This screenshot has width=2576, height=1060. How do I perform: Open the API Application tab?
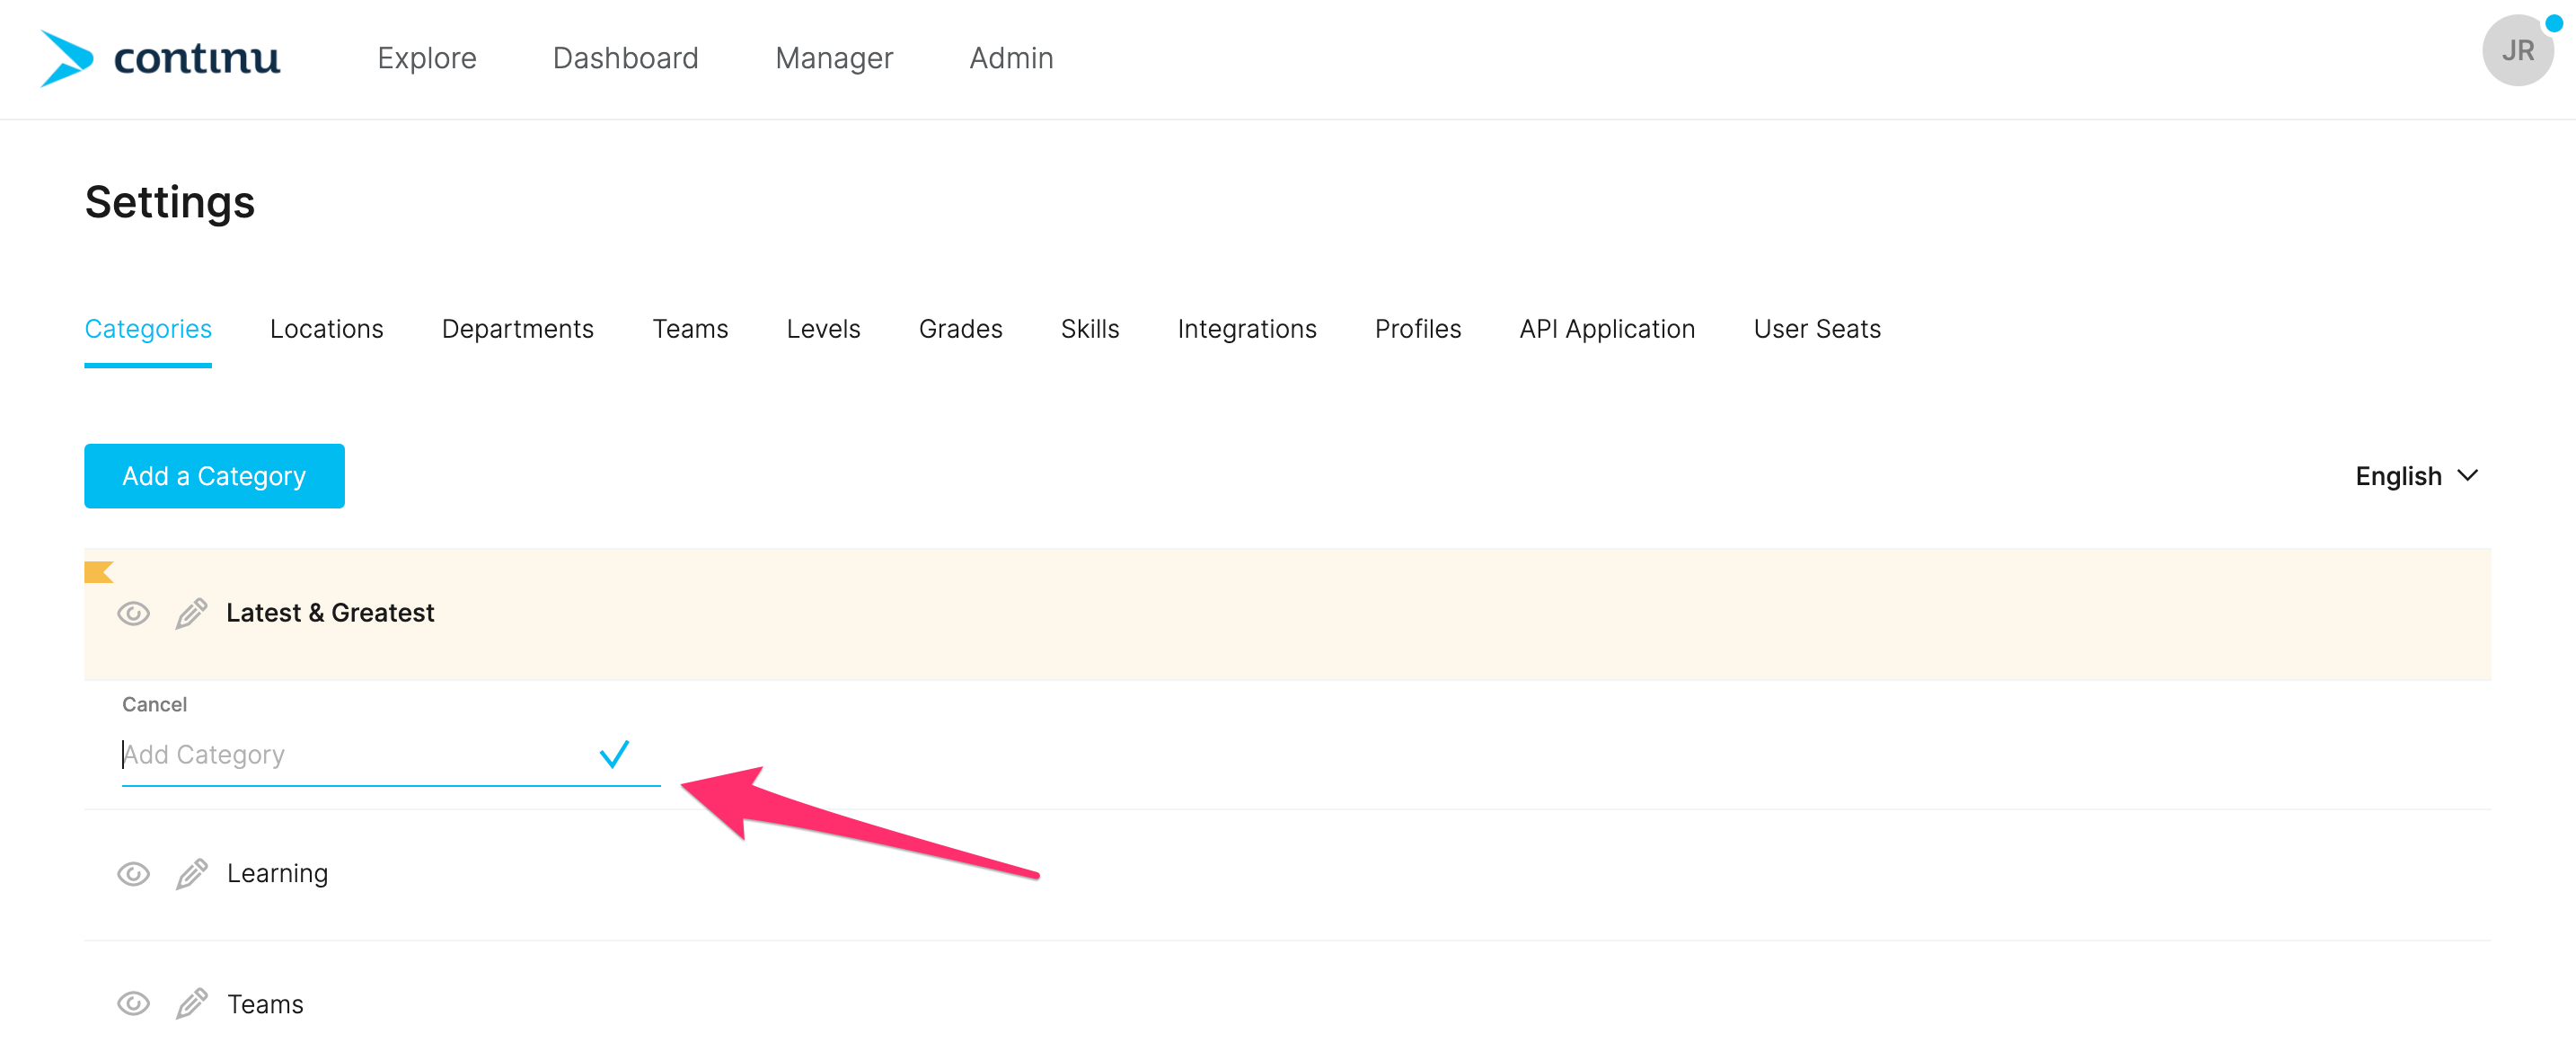(x=1607, y=329)
